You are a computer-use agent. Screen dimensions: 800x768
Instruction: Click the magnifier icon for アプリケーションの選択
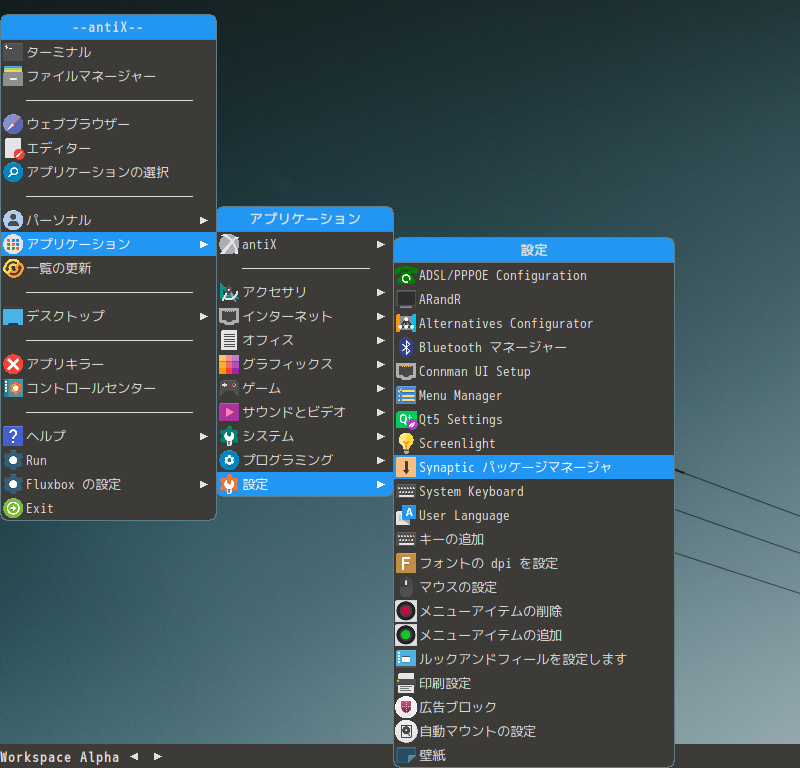[13, 172]
